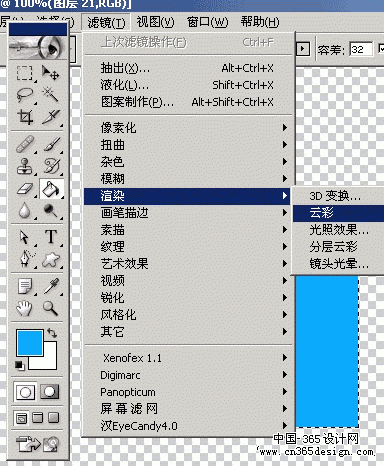Select the Slice tool
This screenshot has width=384, height=466.
pyautogui.click(x=51, y=117)
